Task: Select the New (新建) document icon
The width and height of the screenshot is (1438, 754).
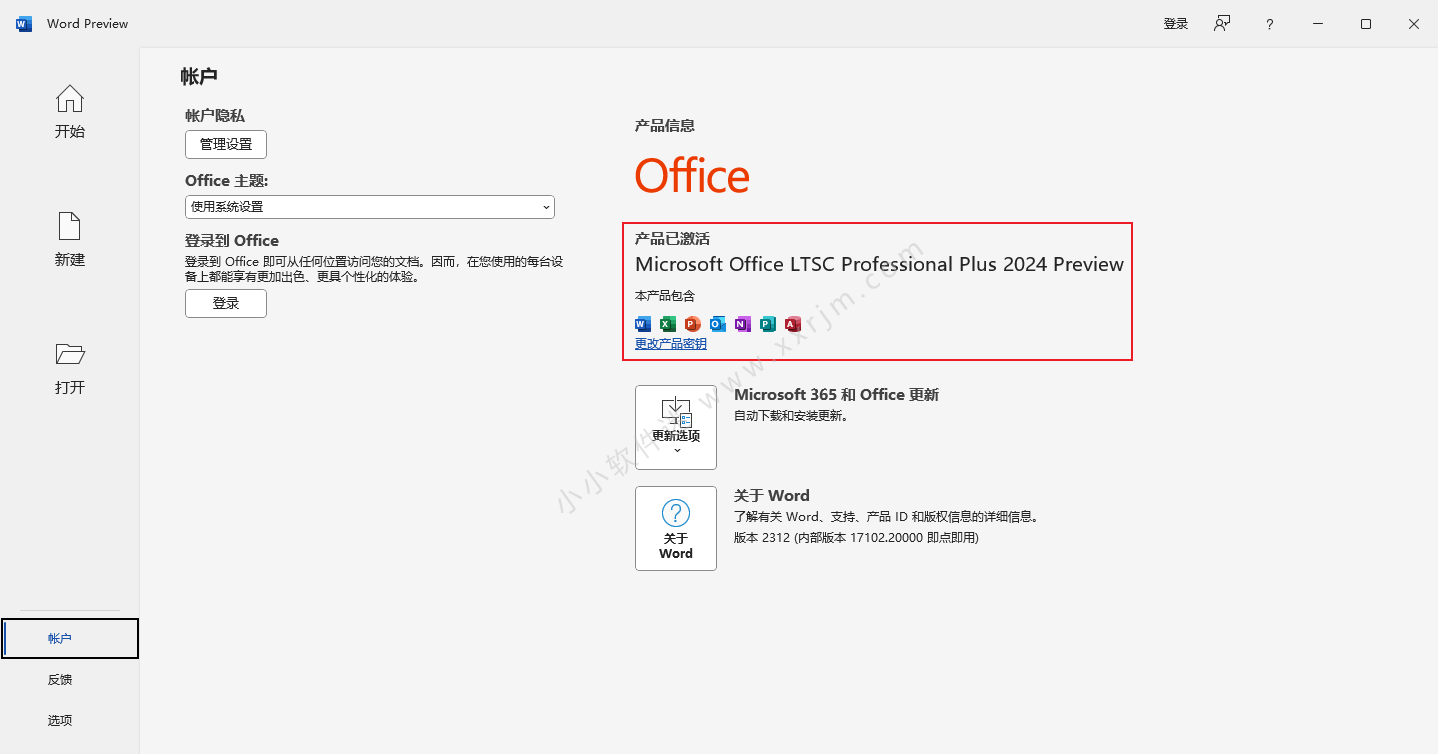Action: coord(70,227)
